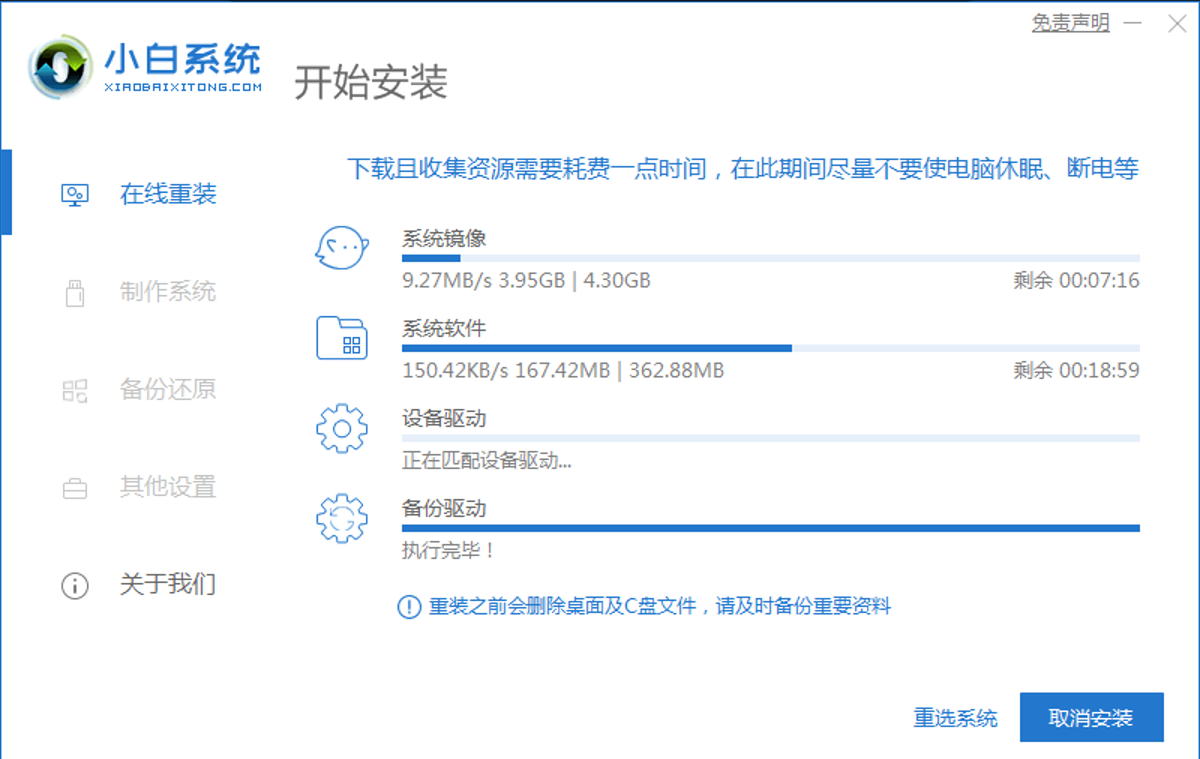Open the 免责声明 disclaimer link
The height and width of the screenshot is (759, 1200).
(x=1069, y=23)
